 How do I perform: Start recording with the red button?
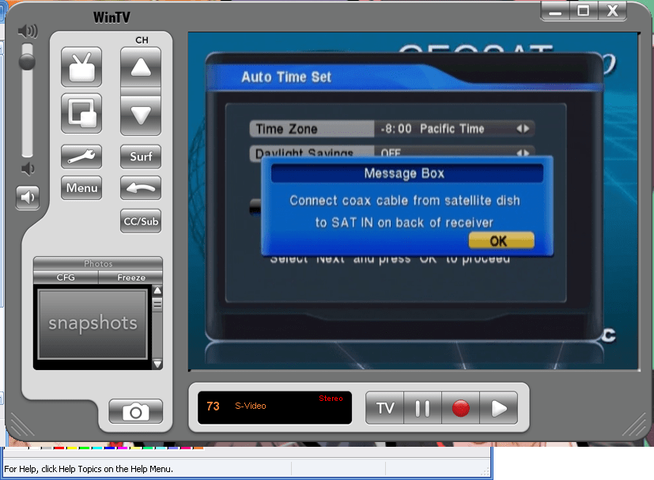(x=460, y=408)
